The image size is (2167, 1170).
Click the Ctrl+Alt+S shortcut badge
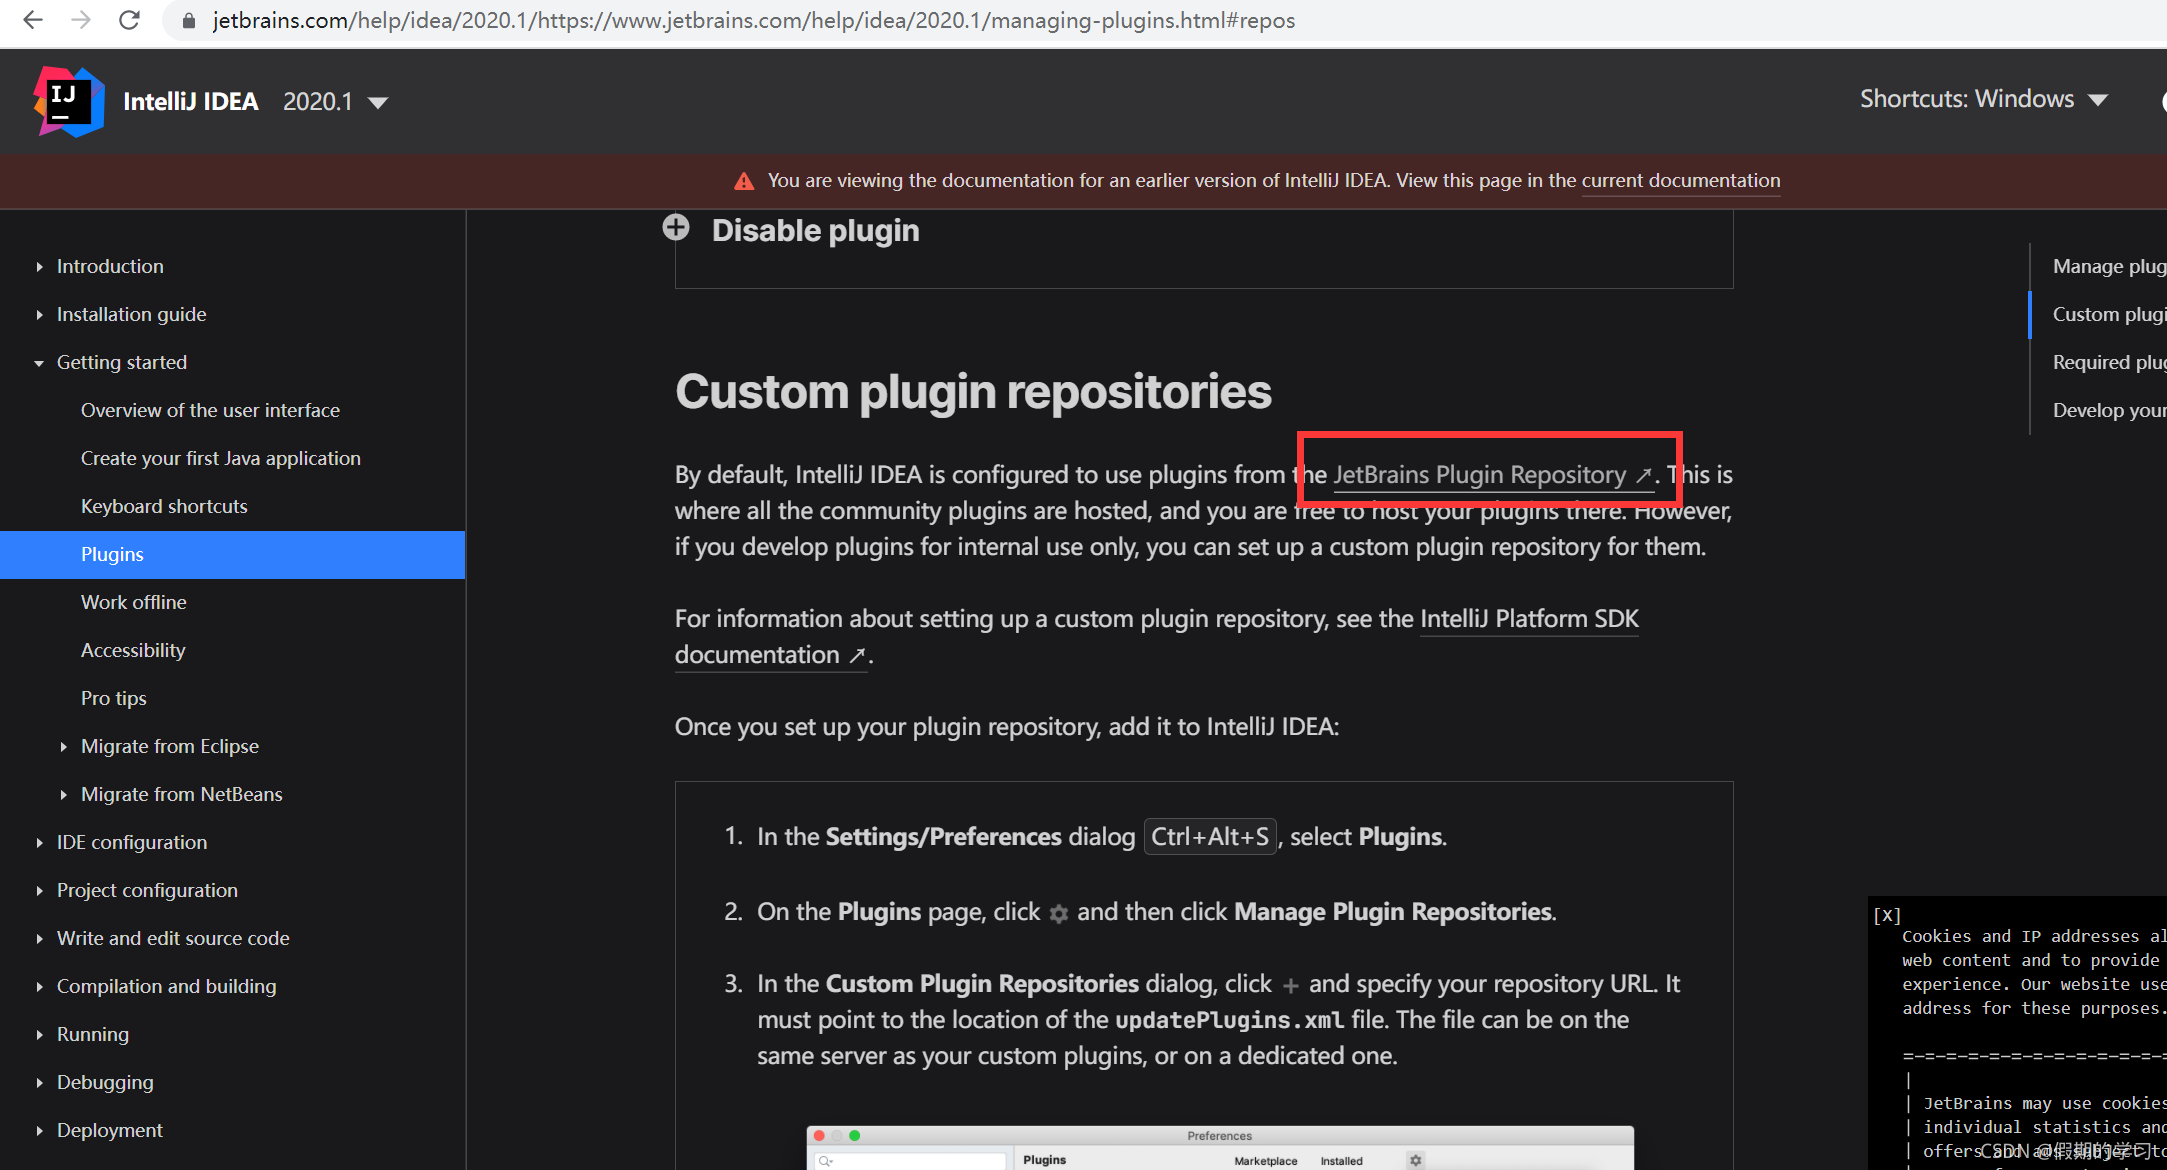point(1209,836)
